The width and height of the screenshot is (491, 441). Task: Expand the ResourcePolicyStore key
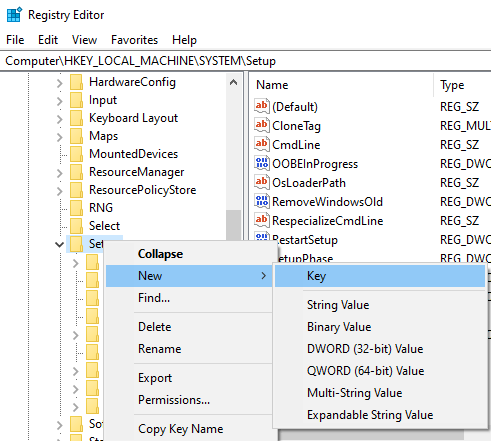click(x=60, y=191)
